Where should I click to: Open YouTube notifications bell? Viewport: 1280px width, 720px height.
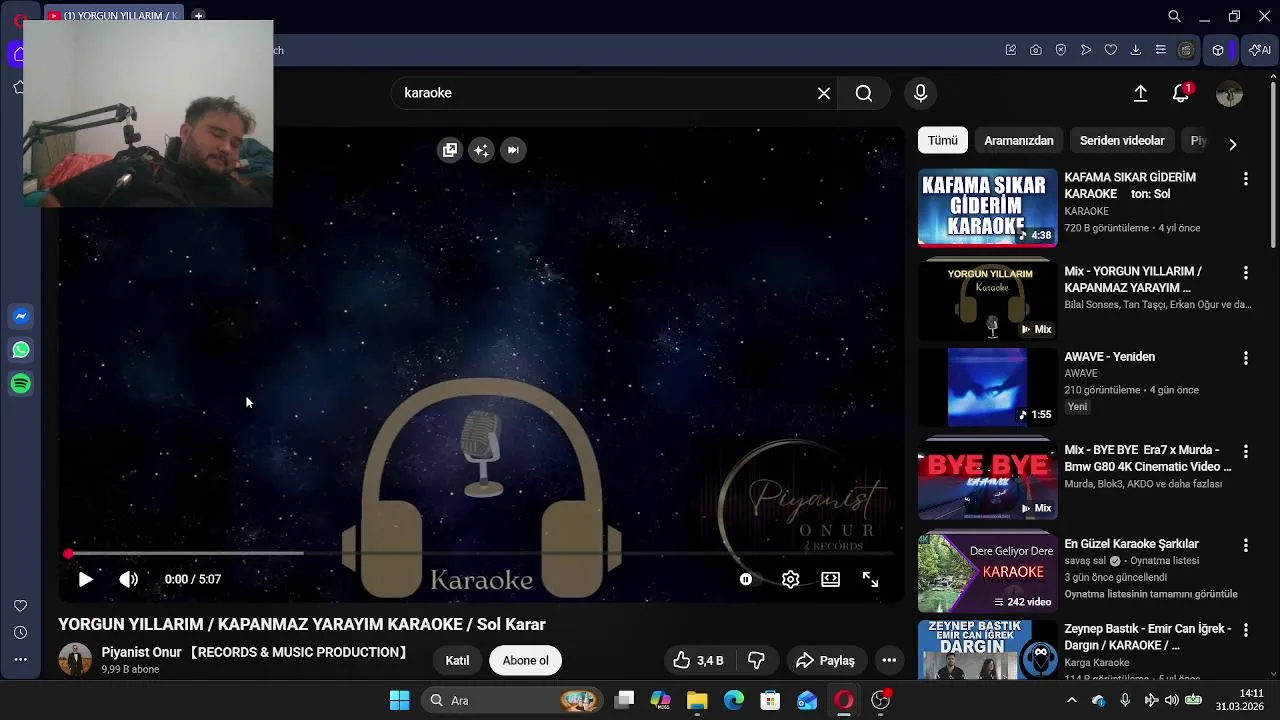[1181, 93]
